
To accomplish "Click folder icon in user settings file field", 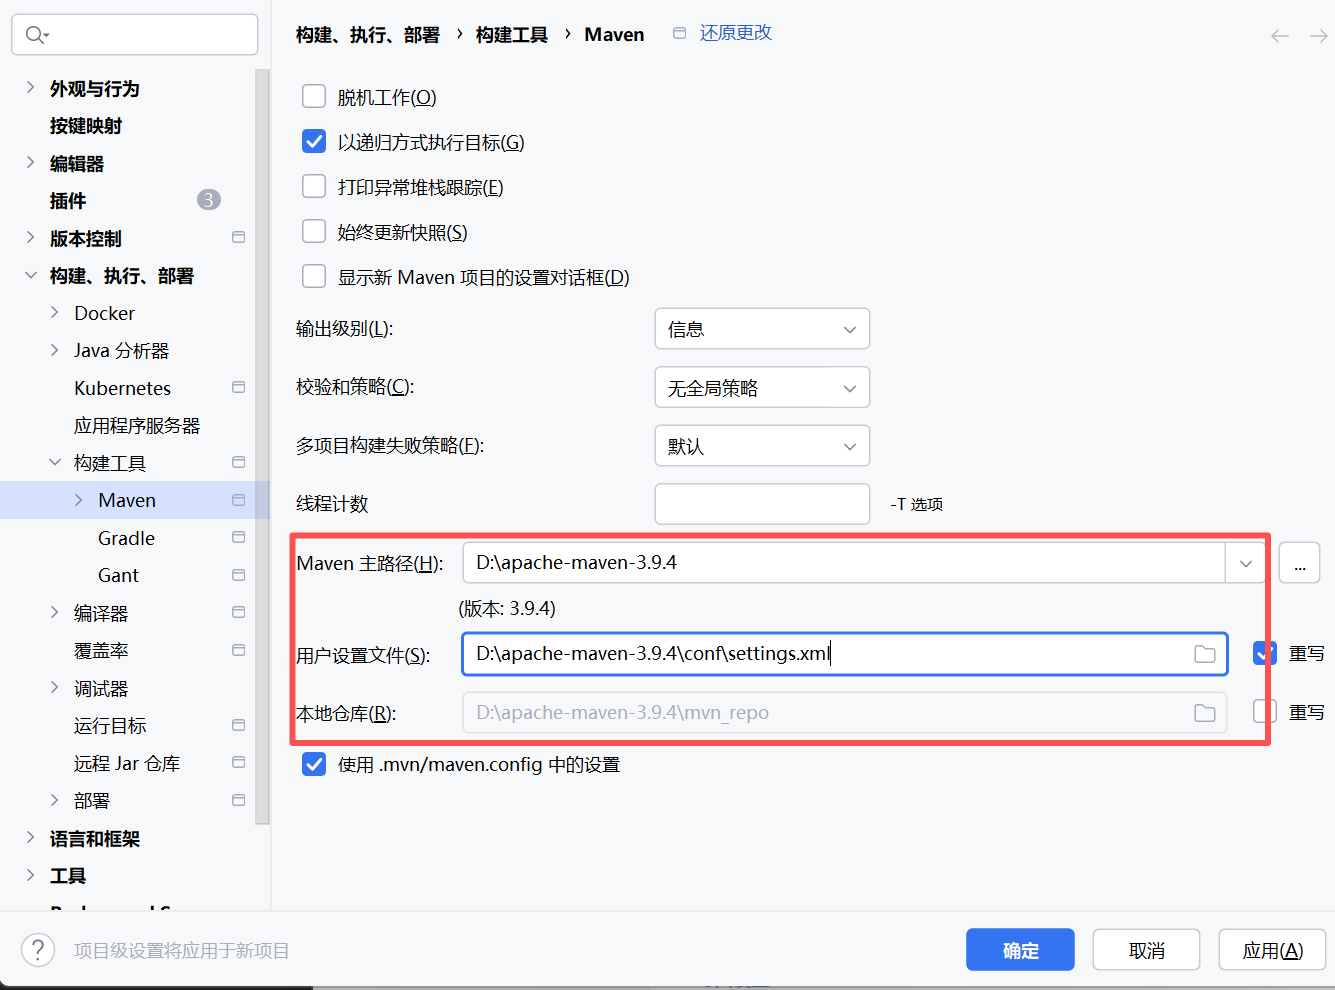I will tap(1205, 654).
